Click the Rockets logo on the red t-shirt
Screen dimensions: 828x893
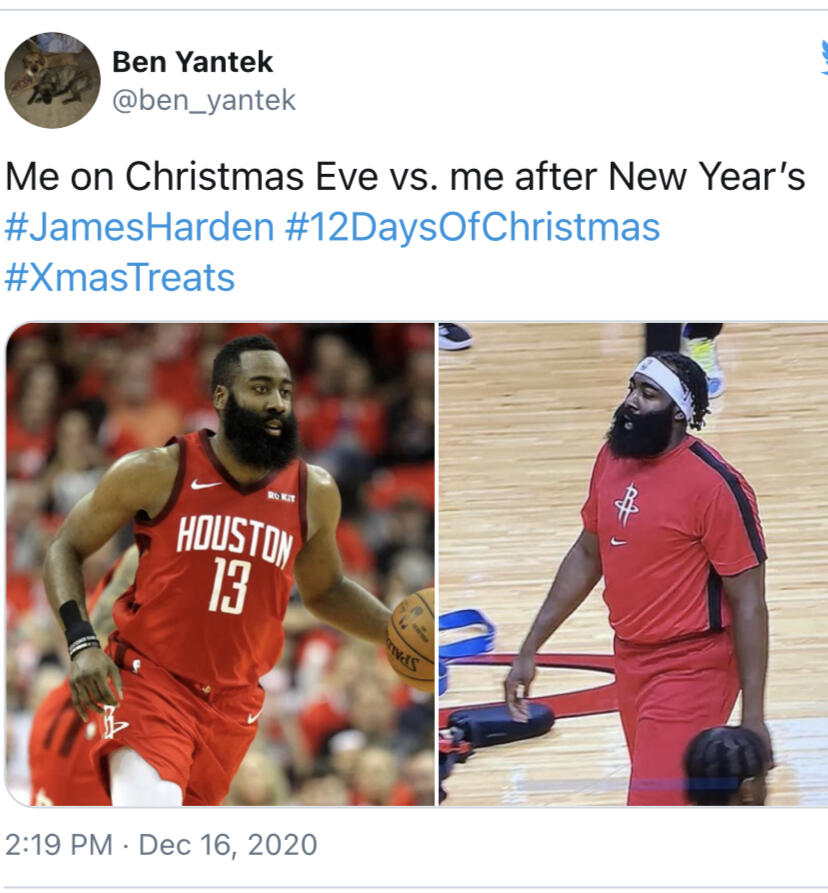point(627,505)
